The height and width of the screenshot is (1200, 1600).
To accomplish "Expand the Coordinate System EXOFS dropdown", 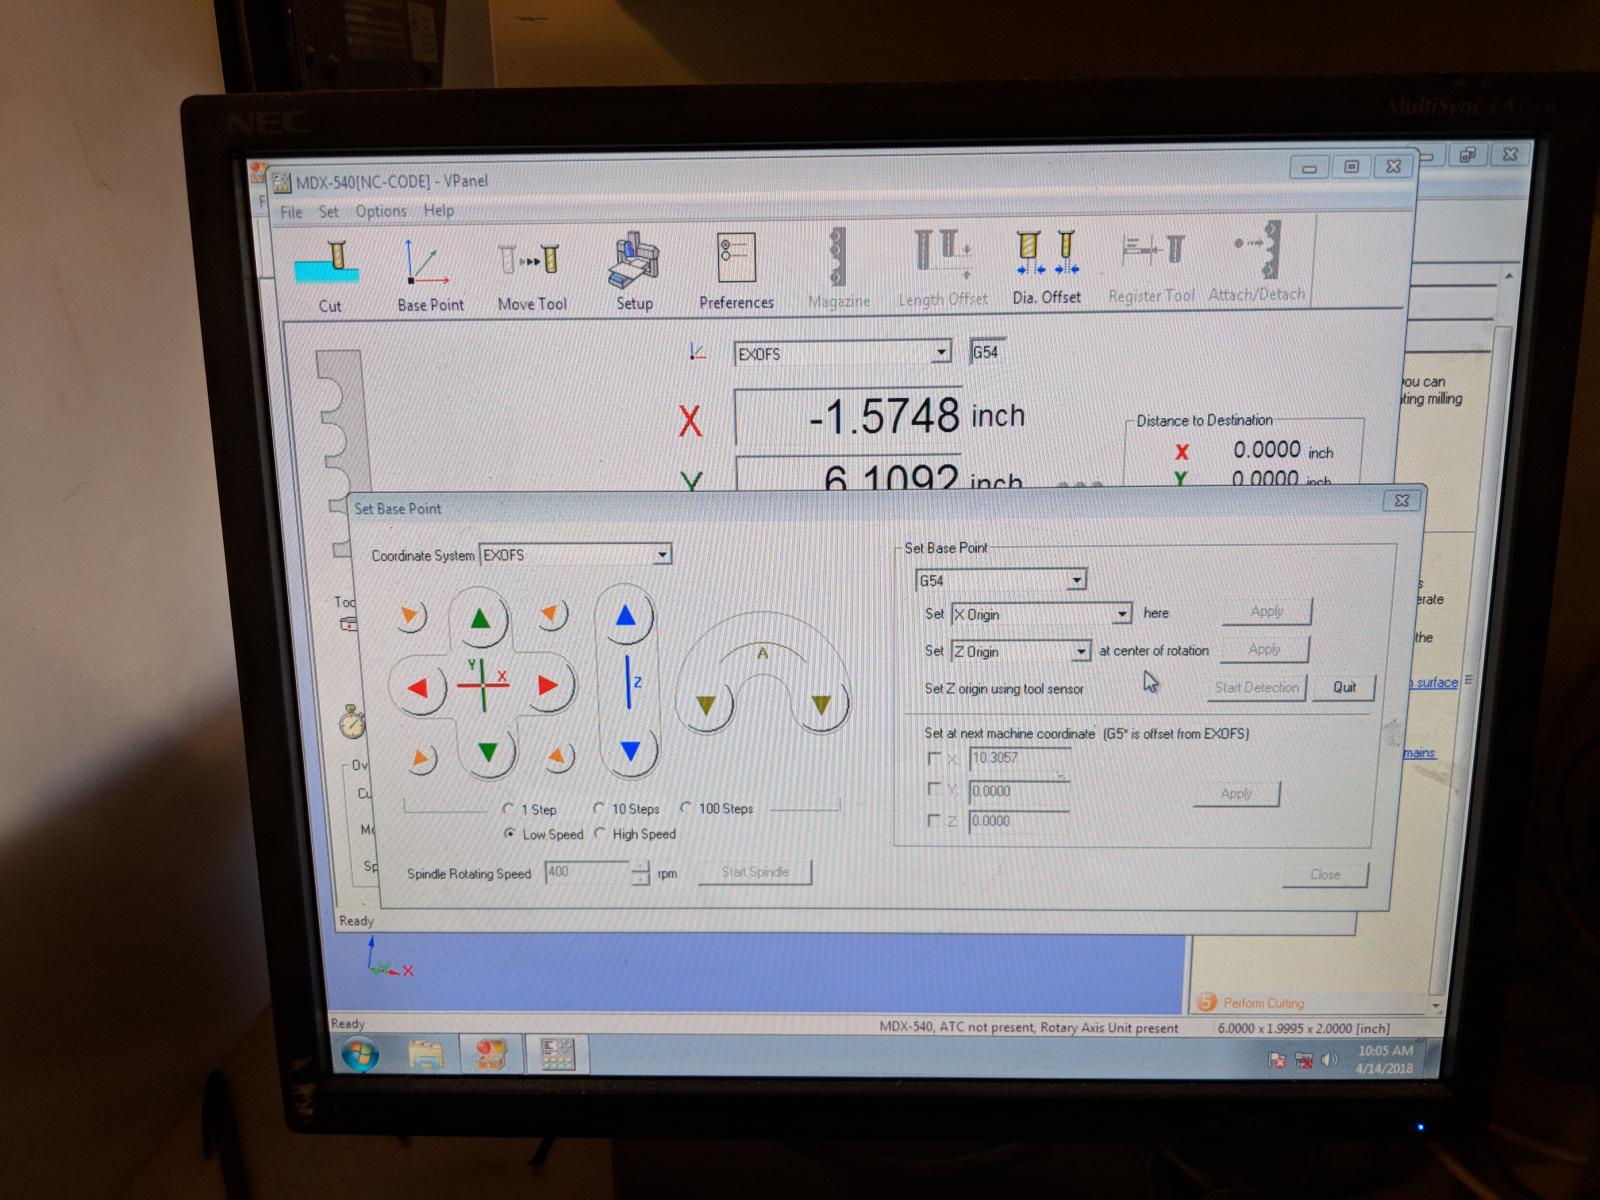I will tap(661, 555).
